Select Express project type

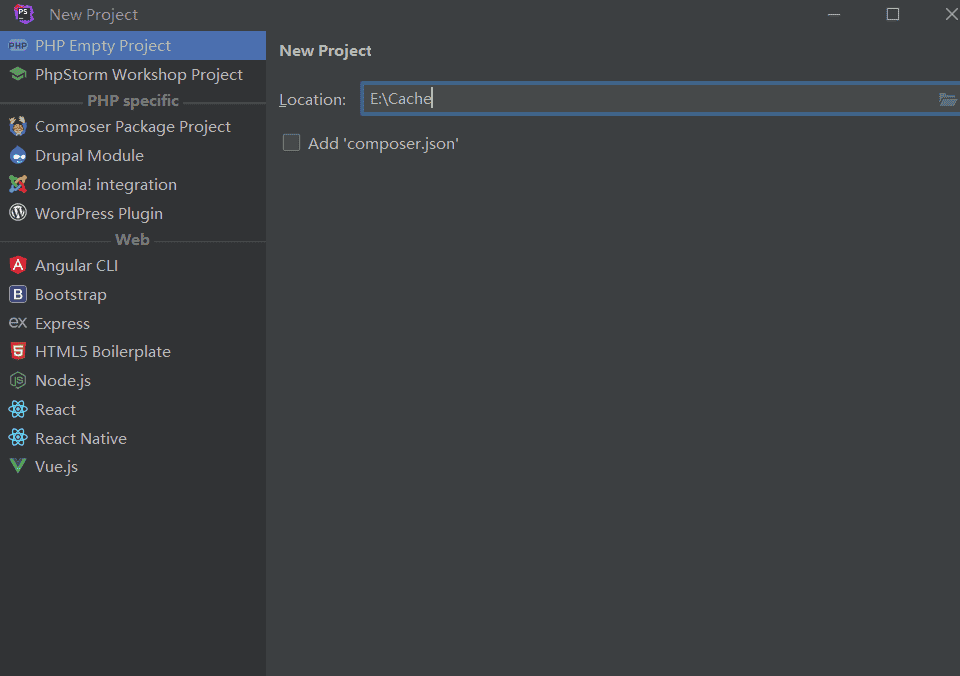(62, 323)
